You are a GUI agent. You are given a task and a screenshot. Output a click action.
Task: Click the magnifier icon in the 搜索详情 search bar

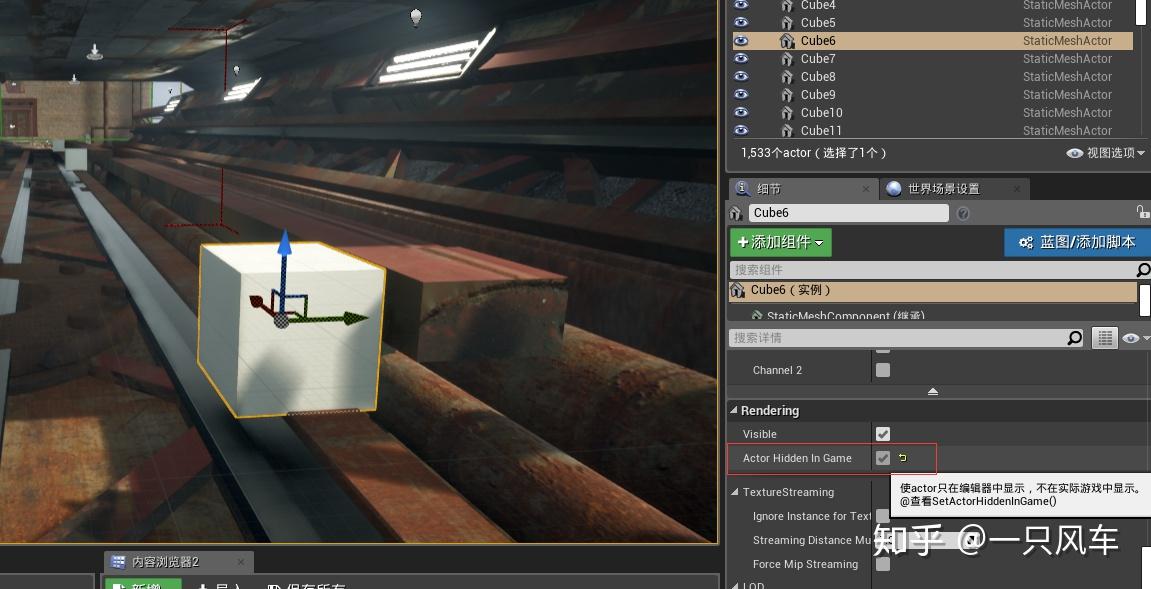(1075, 337)
